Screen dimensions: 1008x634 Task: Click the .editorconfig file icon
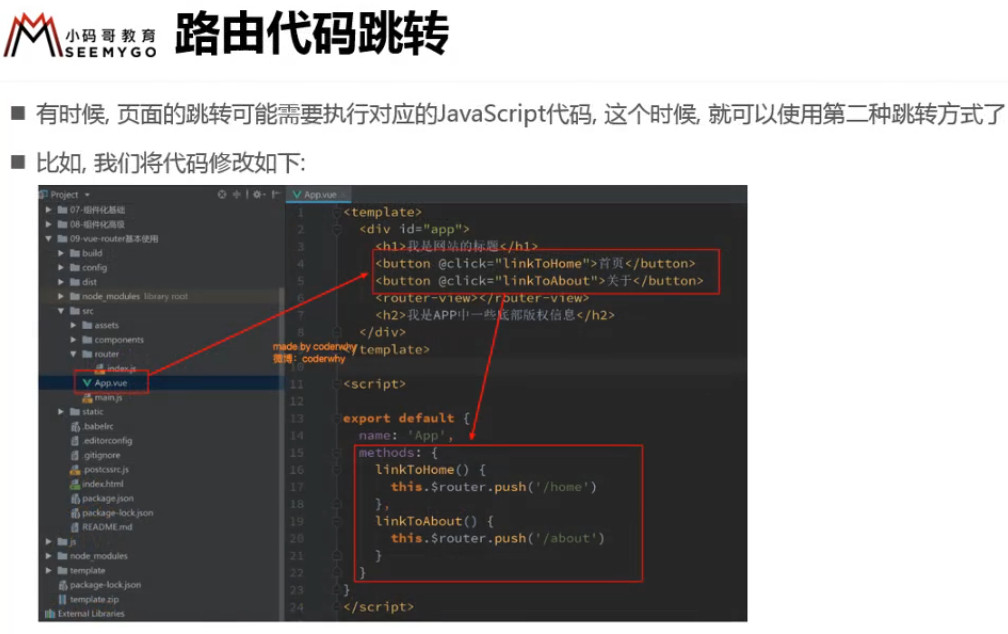point(75,441)
